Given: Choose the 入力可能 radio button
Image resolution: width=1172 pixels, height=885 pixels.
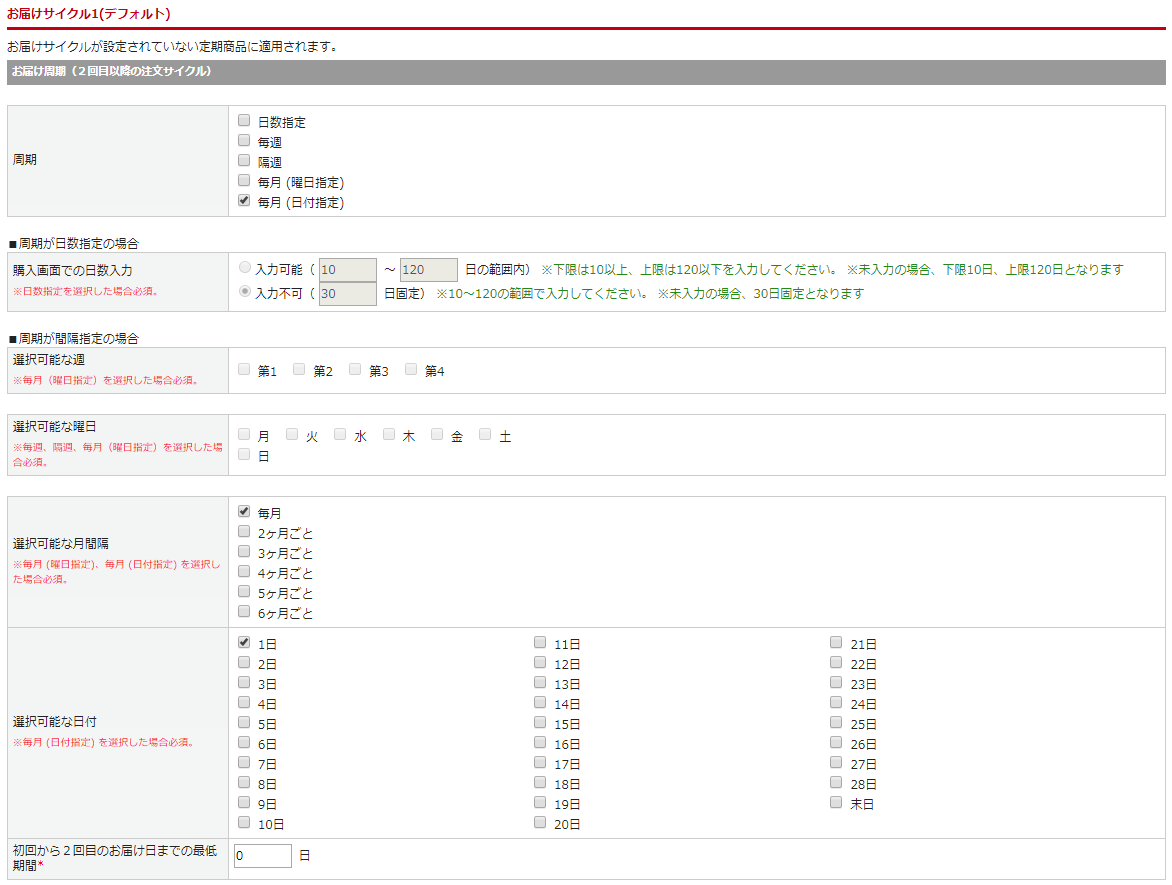Looking at the screenshot, I should click(x=245, y=268).
